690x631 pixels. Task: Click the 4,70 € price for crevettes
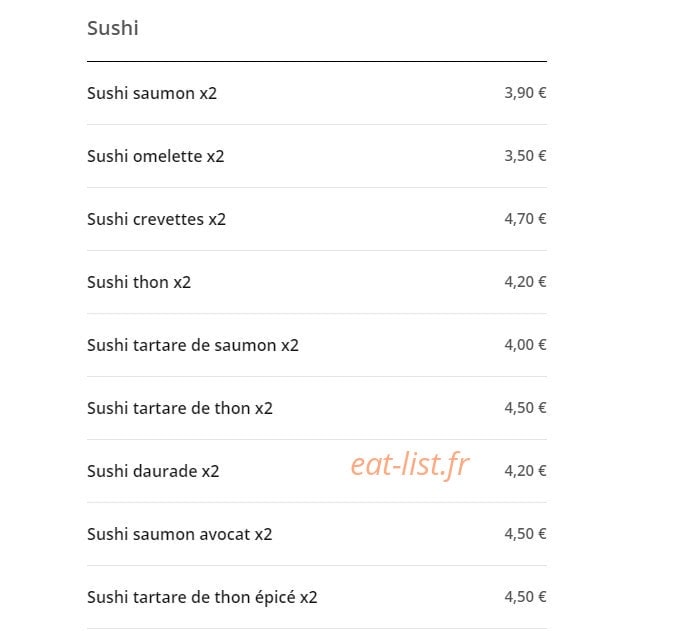pos(525,219)
